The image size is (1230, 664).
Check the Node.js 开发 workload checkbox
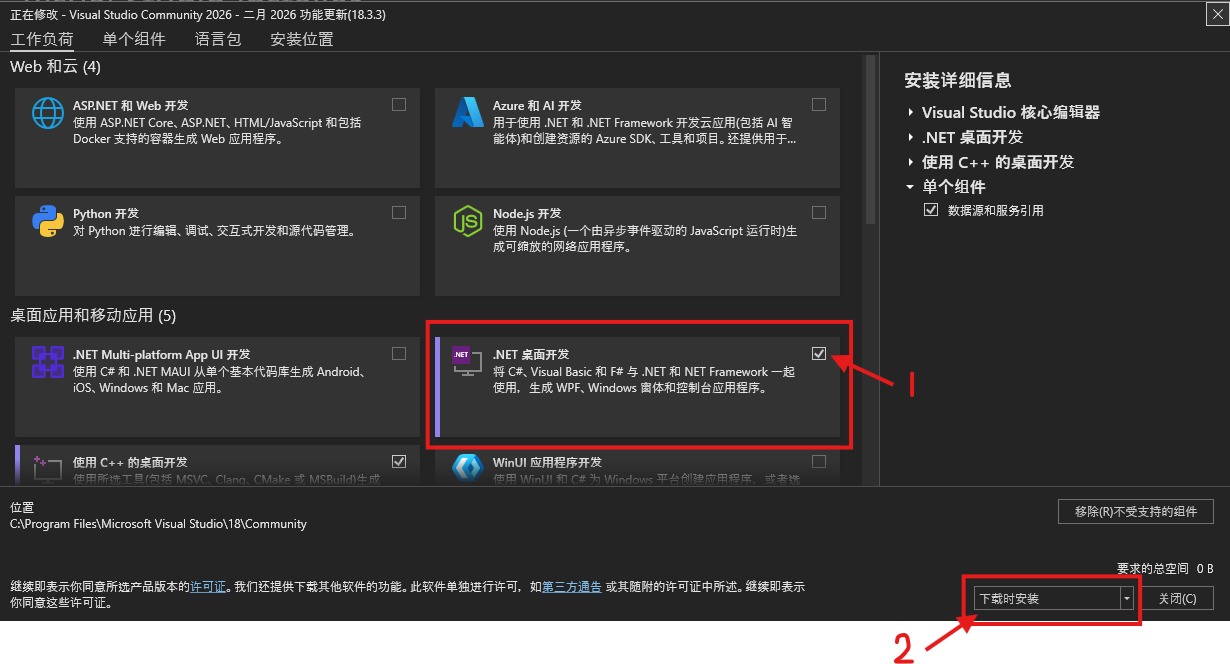pyautogui.click(x=819, y=212)
